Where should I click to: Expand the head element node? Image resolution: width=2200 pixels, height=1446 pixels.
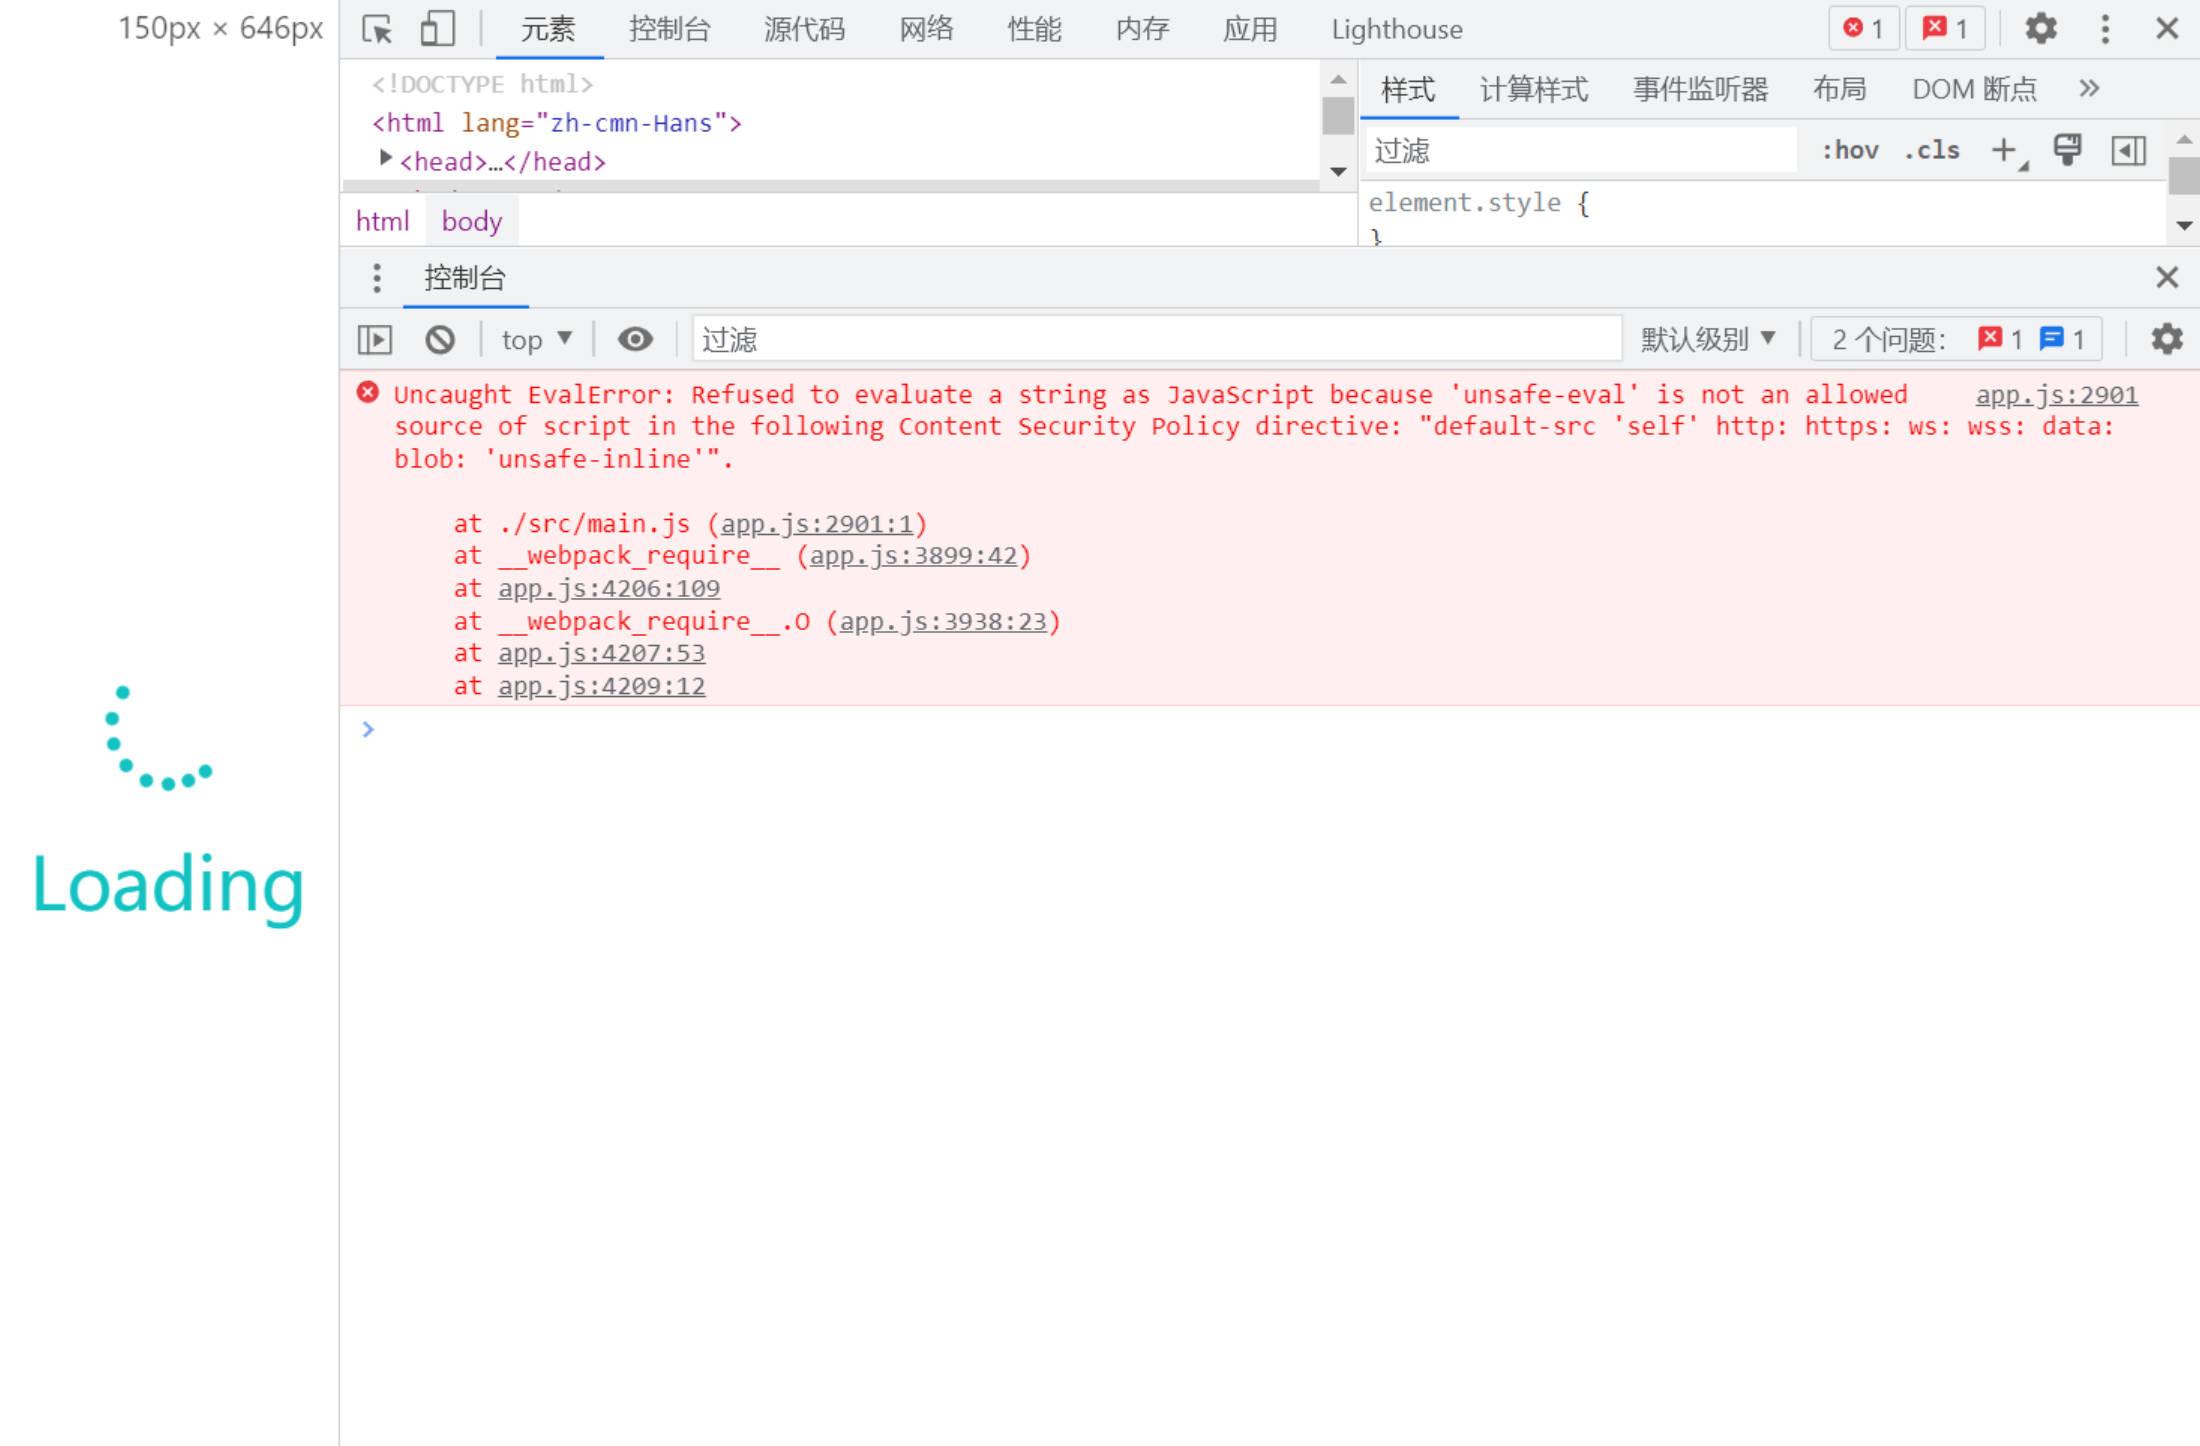click(x=385, y=159)
